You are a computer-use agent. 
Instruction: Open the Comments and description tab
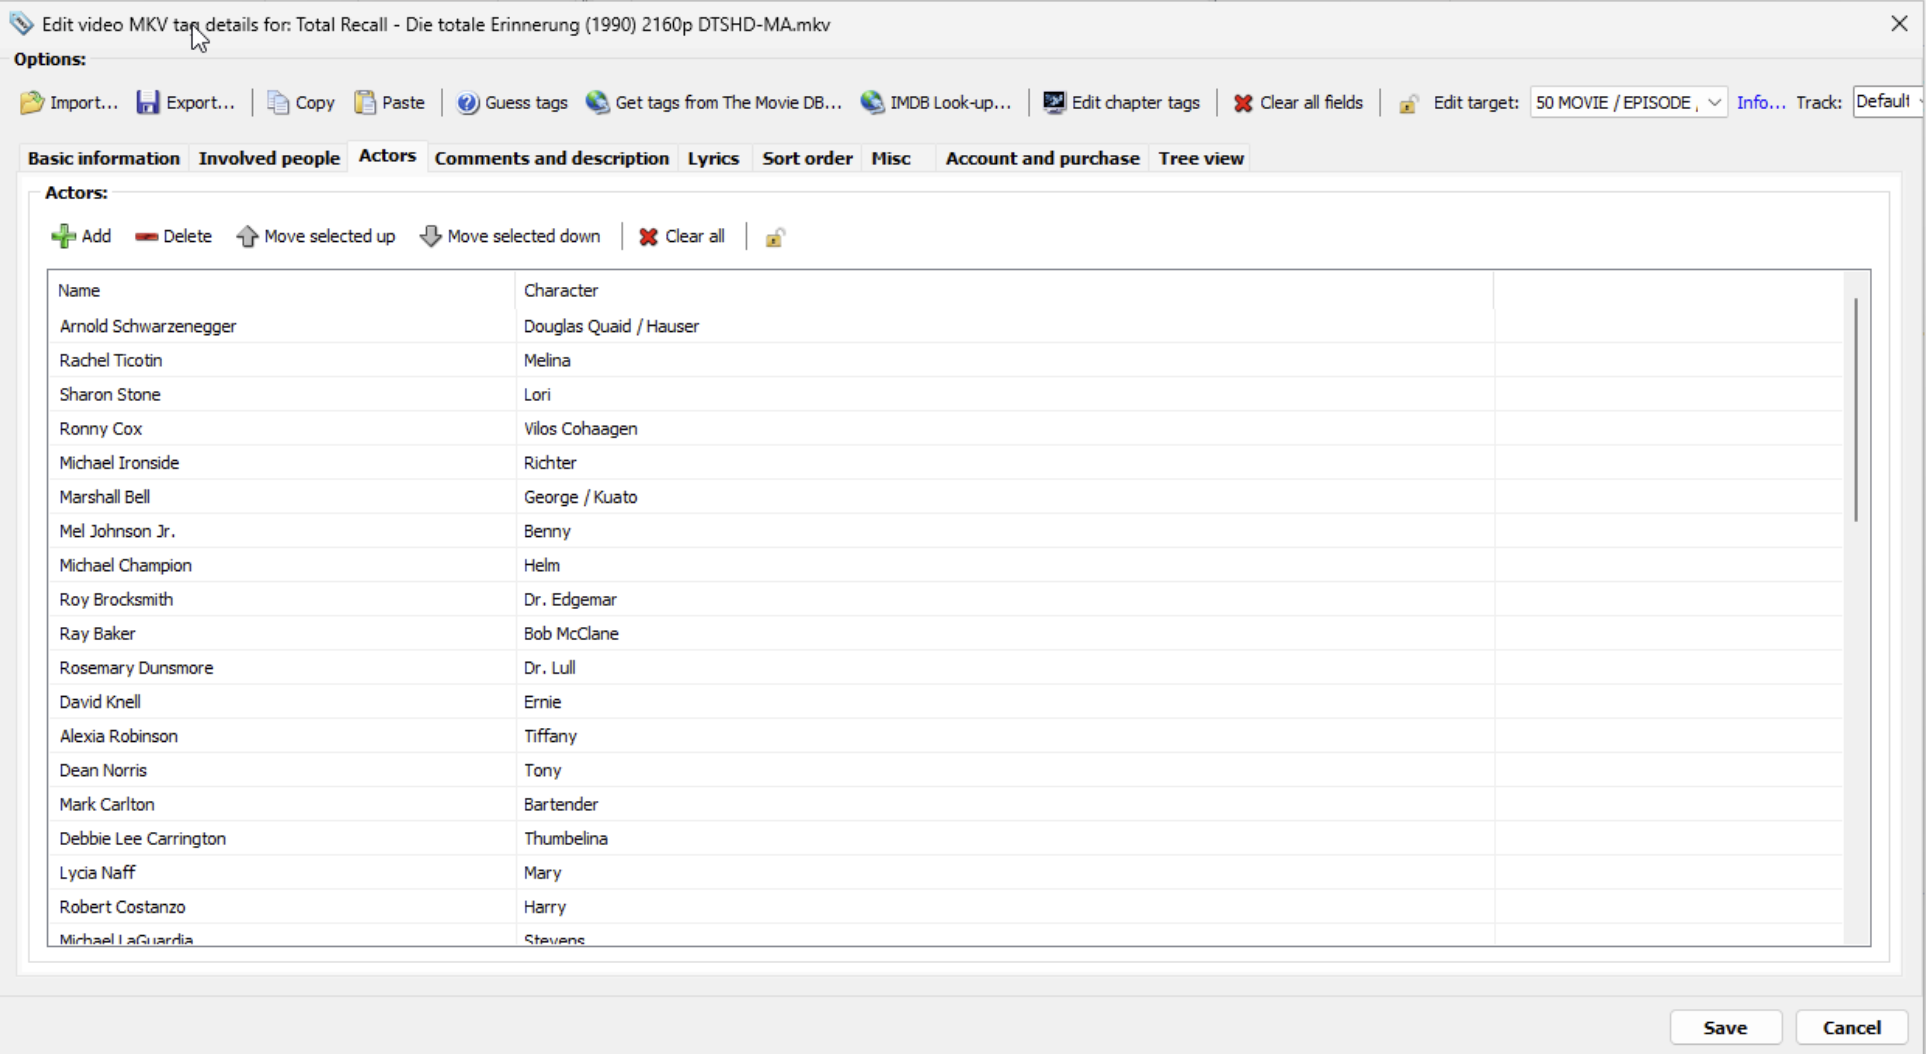coord(552,158)
